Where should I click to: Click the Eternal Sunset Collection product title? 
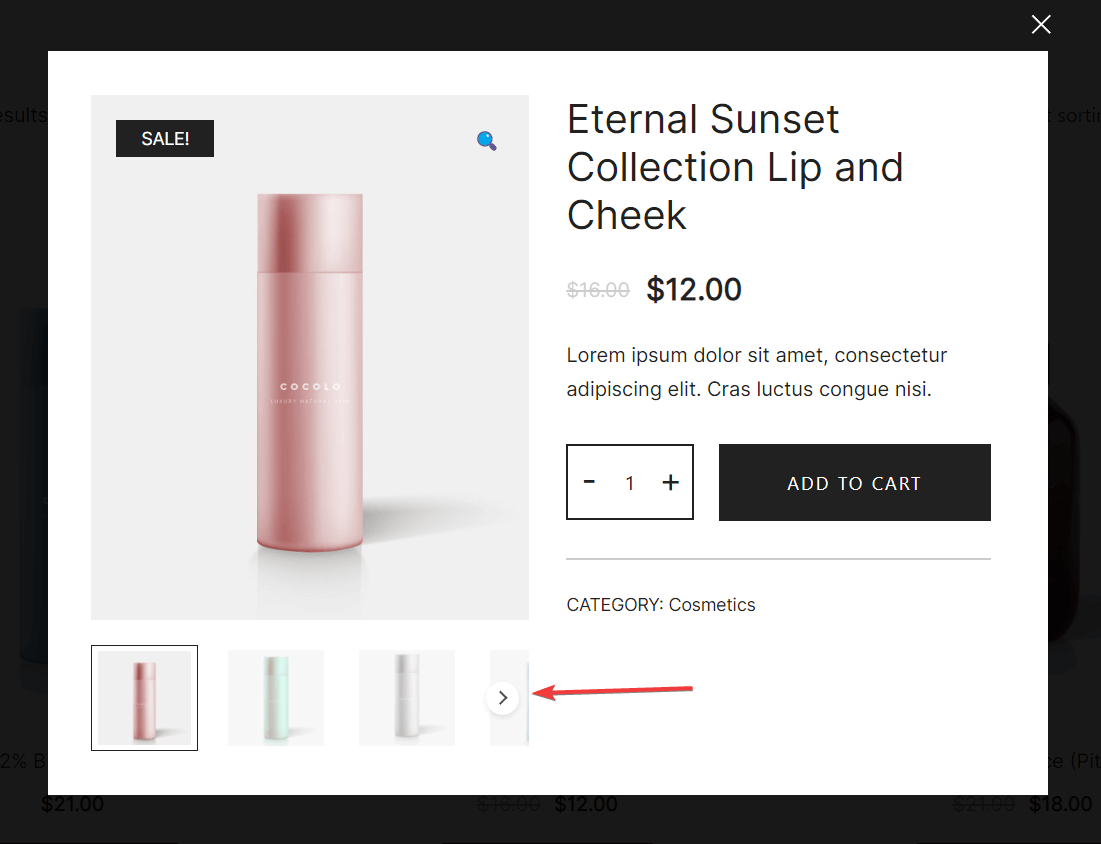coord(735,167)
